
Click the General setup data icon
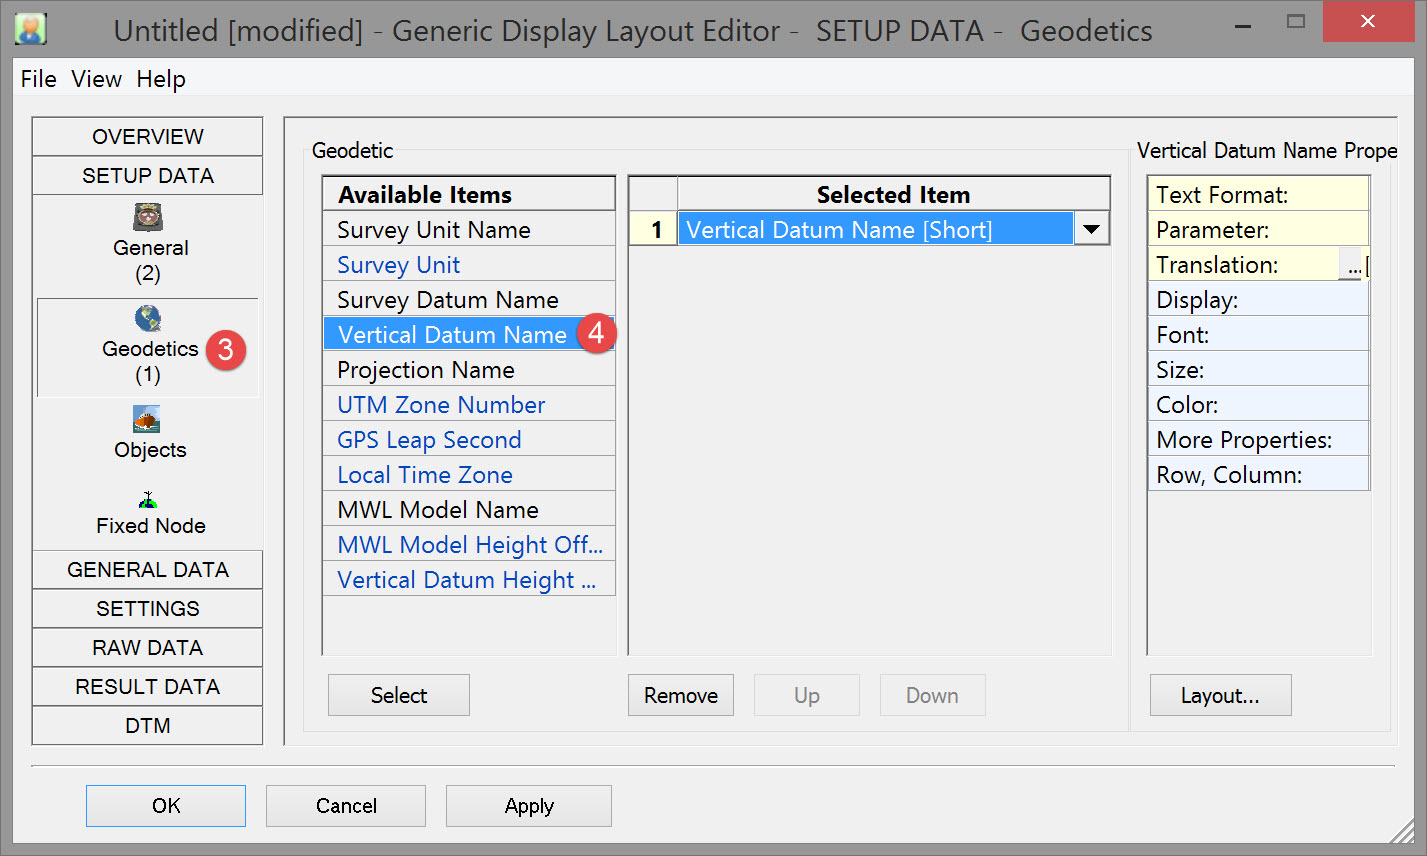click(148, 217)
